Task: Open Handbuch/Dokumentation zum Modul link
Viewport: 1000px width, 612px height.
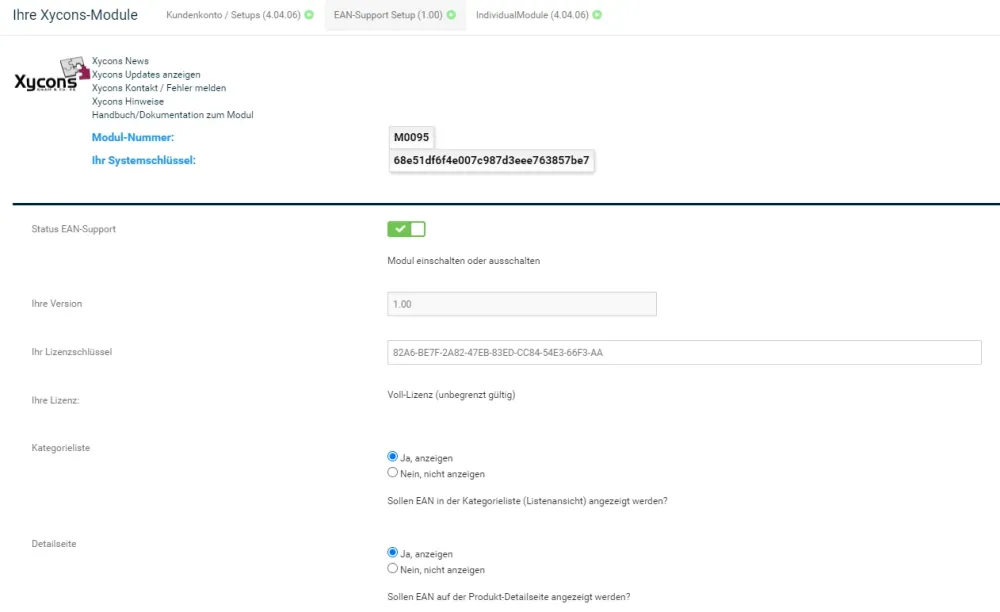Action: point(172,115)
